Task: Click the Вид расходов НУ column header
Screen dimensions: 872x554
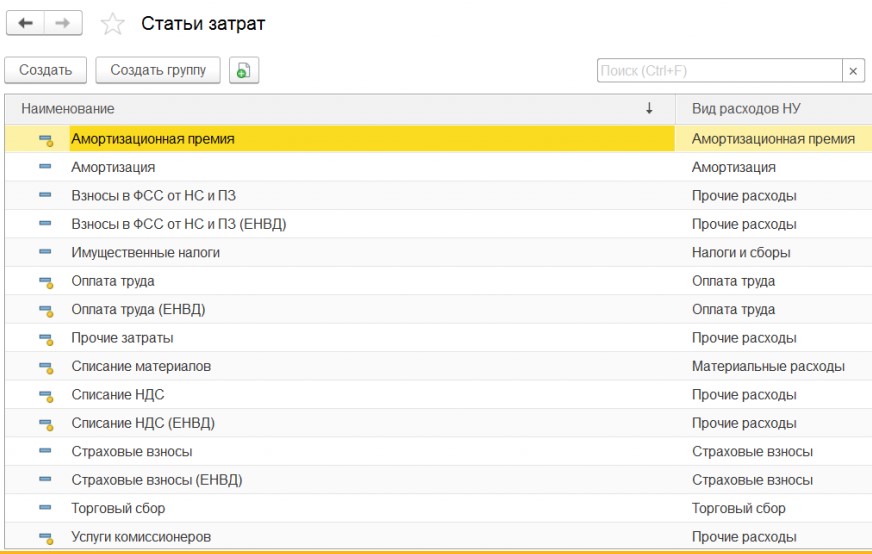Action: 746,108
